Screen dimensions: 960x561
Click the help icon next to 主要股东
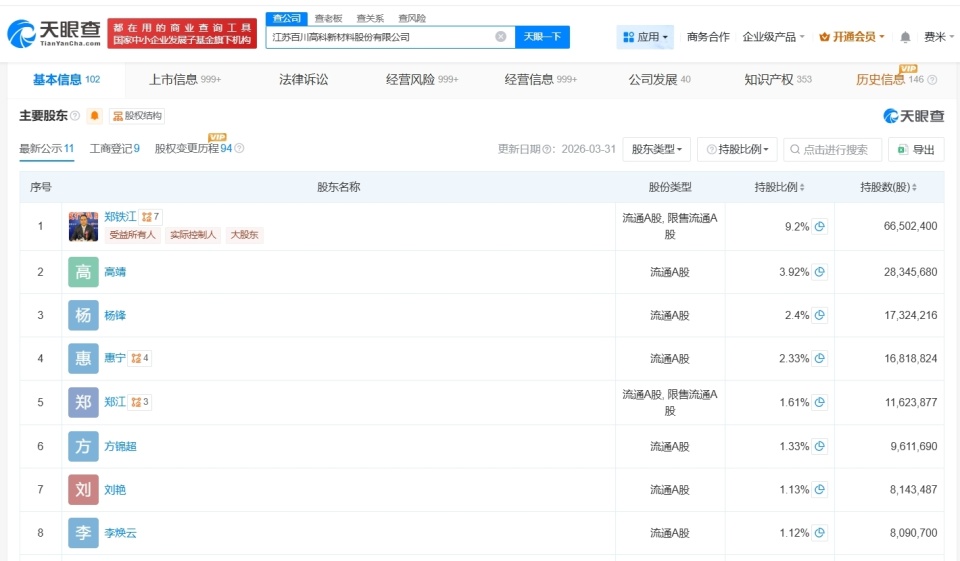tap(75, 116)
